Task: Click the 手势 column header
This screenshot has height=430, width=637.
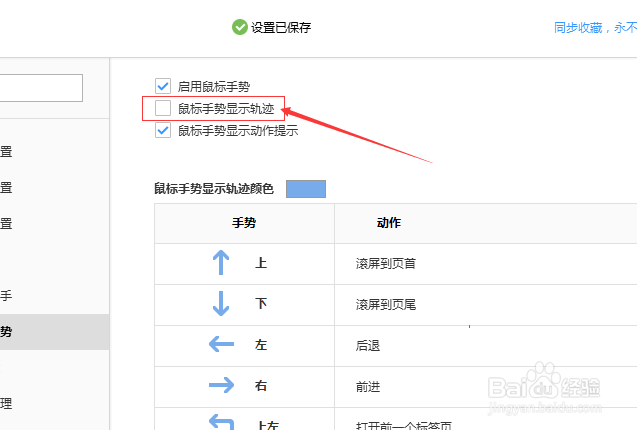Action: click(x=244, y=223)
